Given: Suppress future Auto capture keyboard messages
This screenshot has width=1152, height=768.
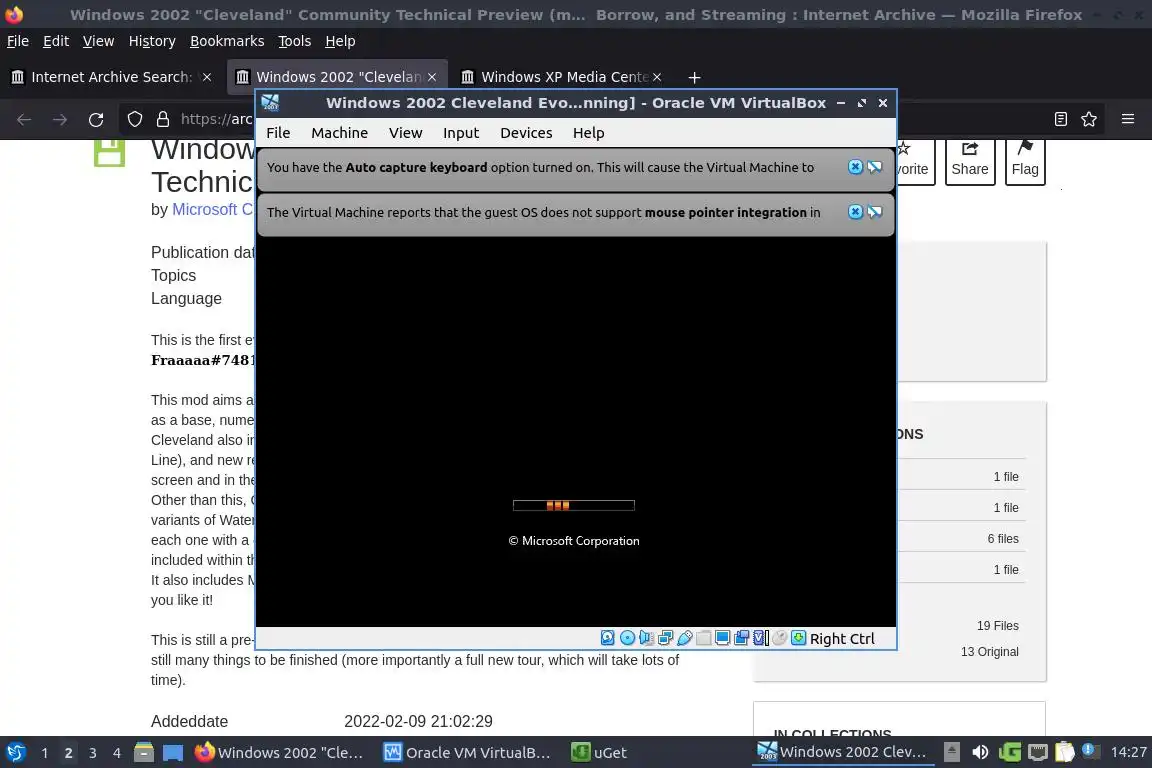Looking at the screenshot, I should pyautogui.click(x=874, y=167).
